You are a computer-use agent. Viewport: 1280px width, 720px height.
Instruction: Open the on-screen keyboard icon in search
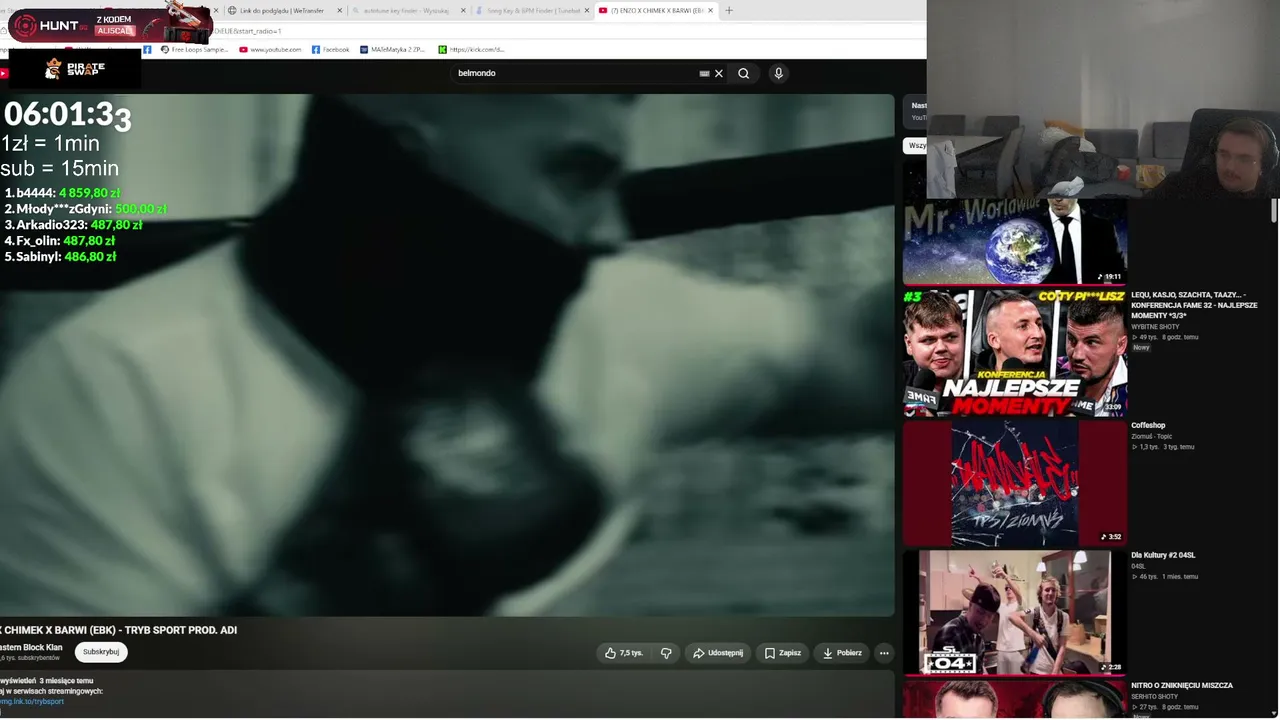click(x=704, y=73)
